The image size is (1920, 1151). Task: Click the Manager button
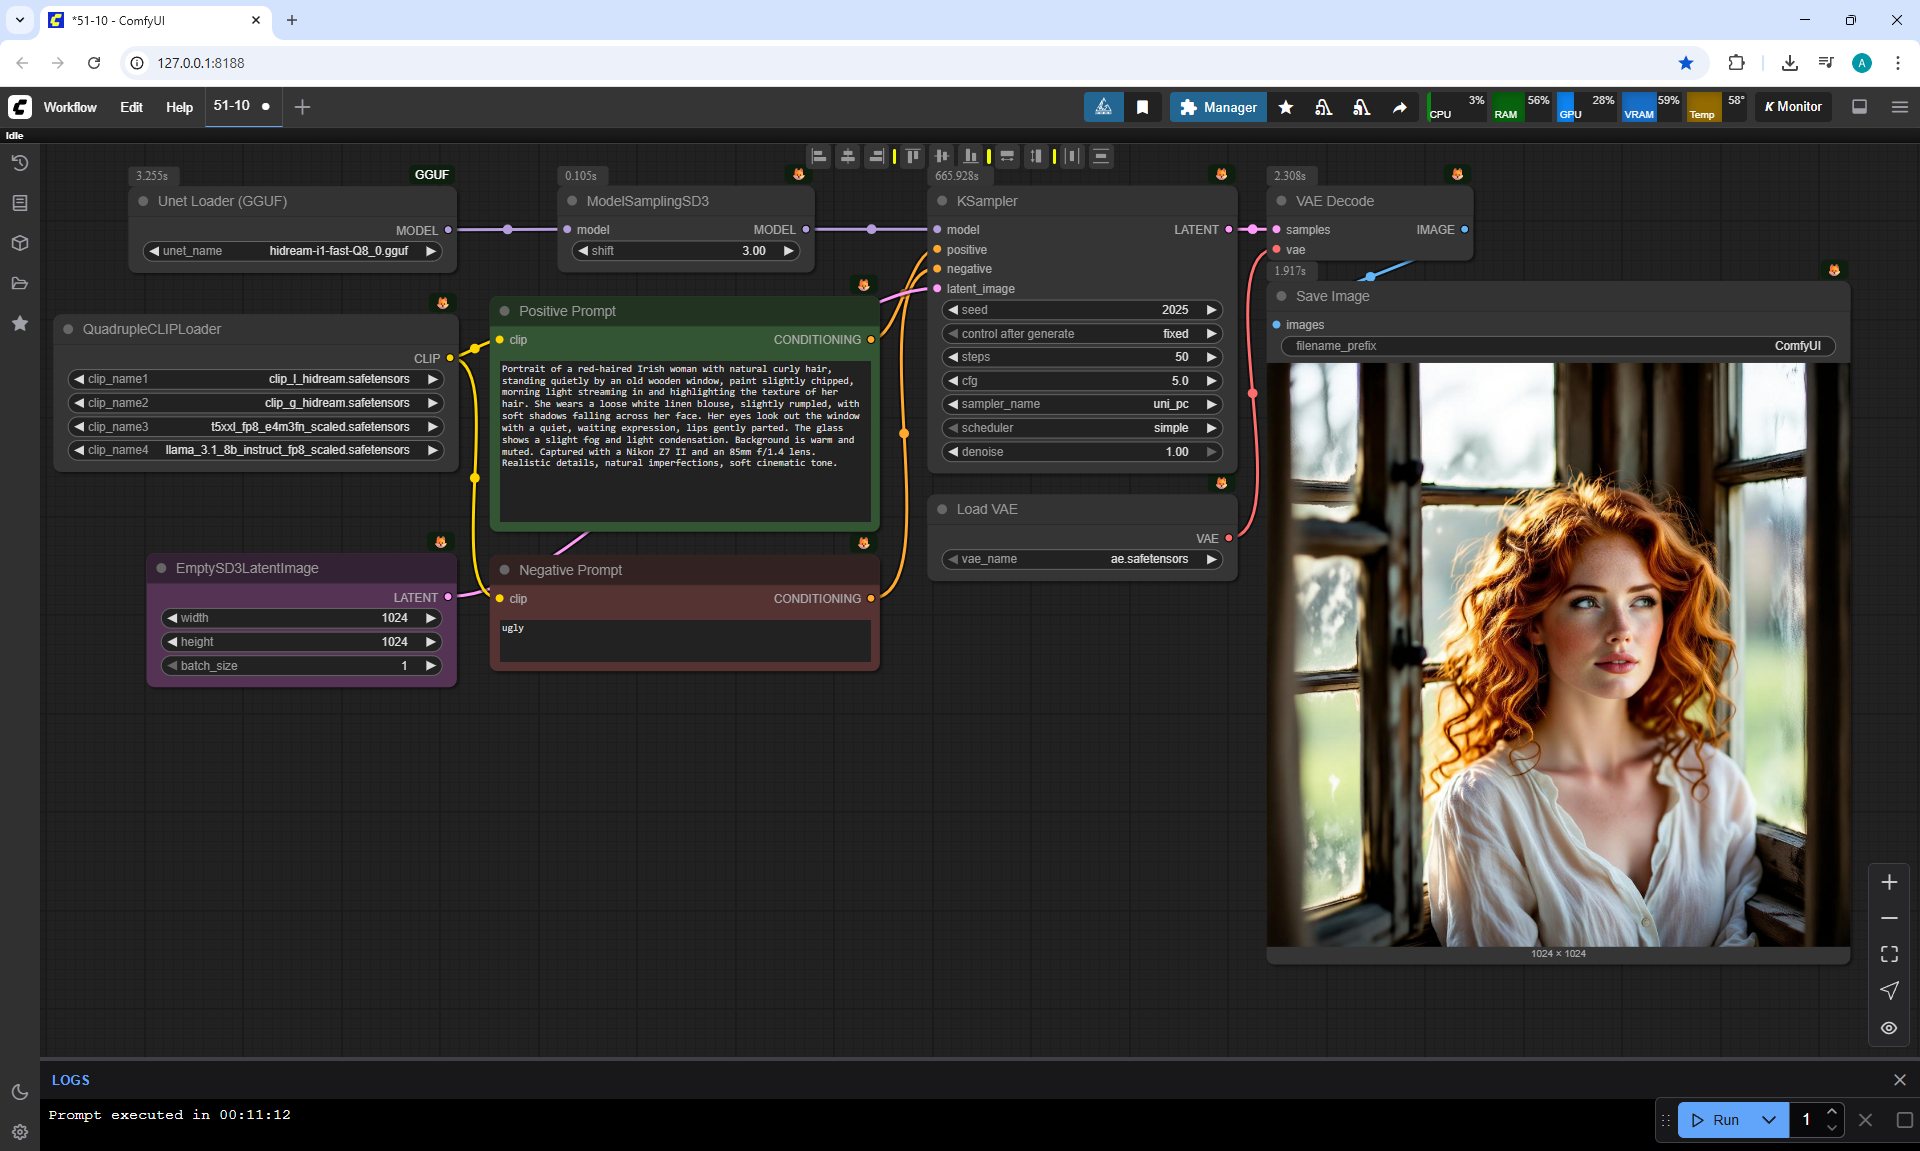pyautogui.click(x=1218, y=107)
